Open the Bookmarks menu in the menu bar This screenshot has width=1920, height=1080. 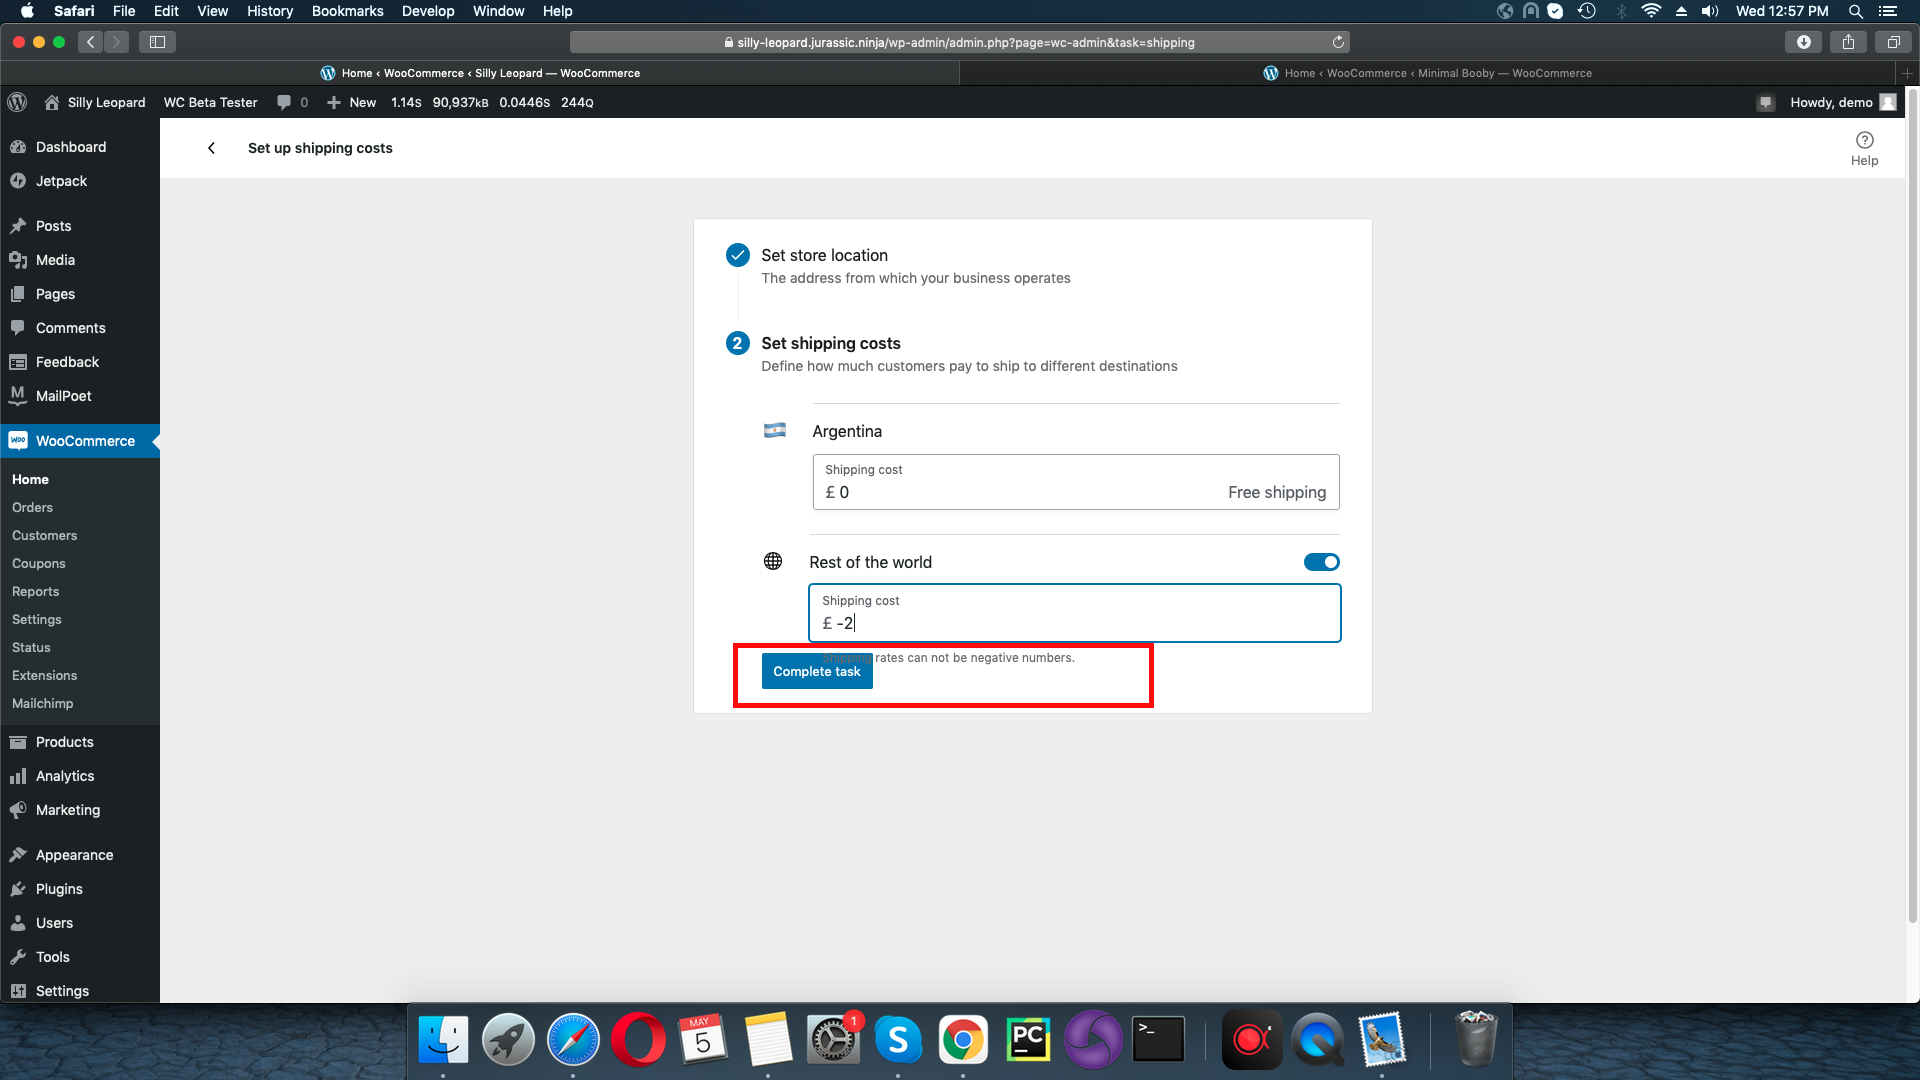pyautogui.click(x=347, y=11)
